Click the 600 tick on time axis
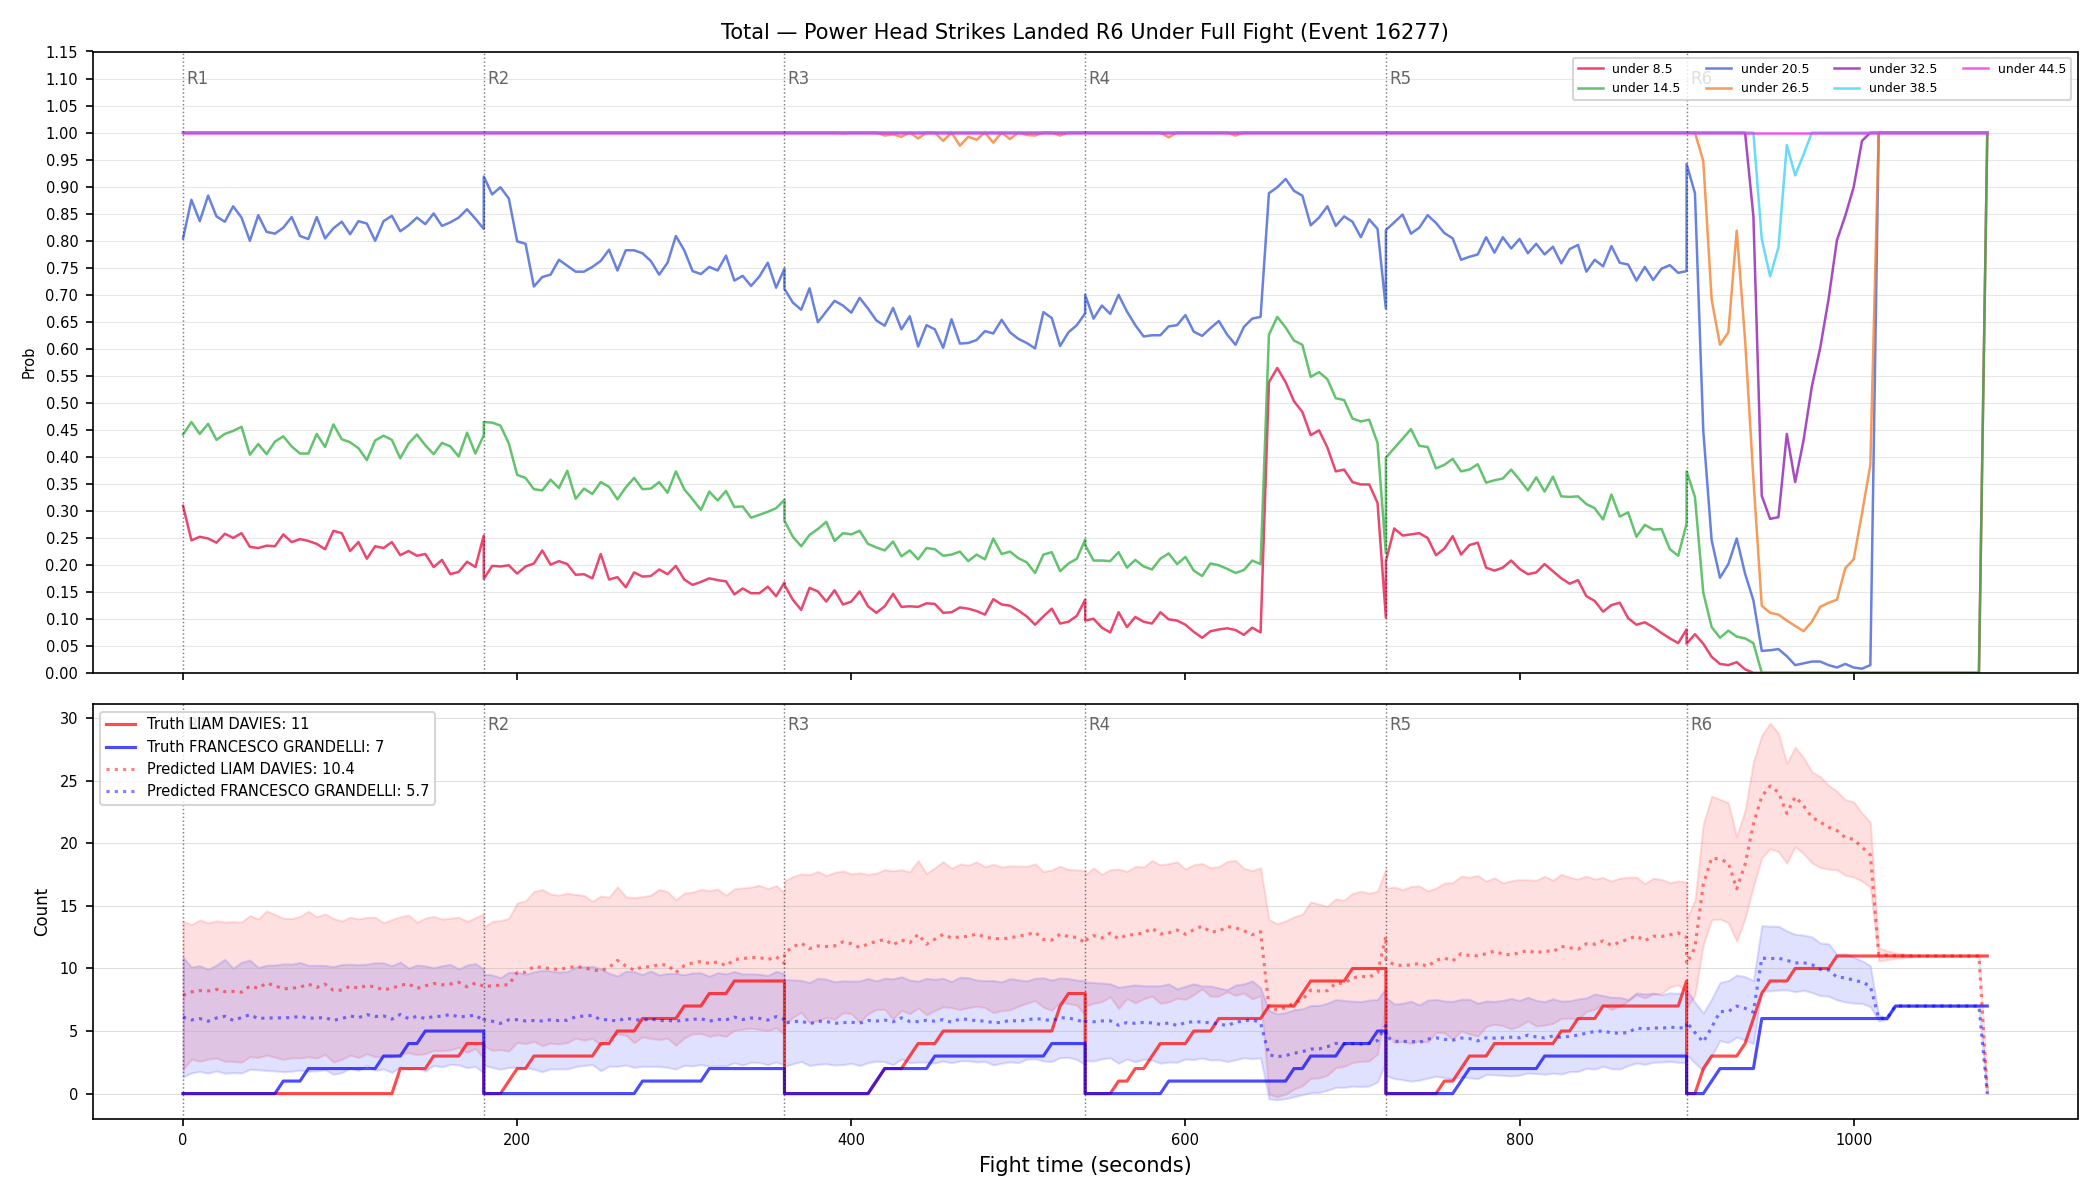This screenshot has height=1200, width=2100. click(1185, 1139)
